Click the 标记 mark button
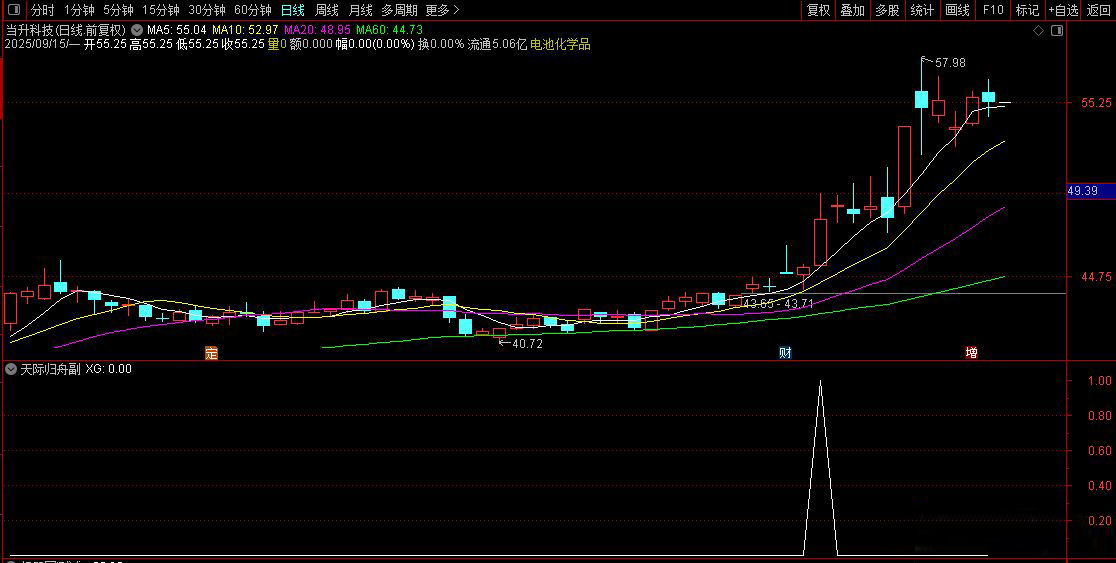Viewport: 1116px width, 563px height. 1027,10
